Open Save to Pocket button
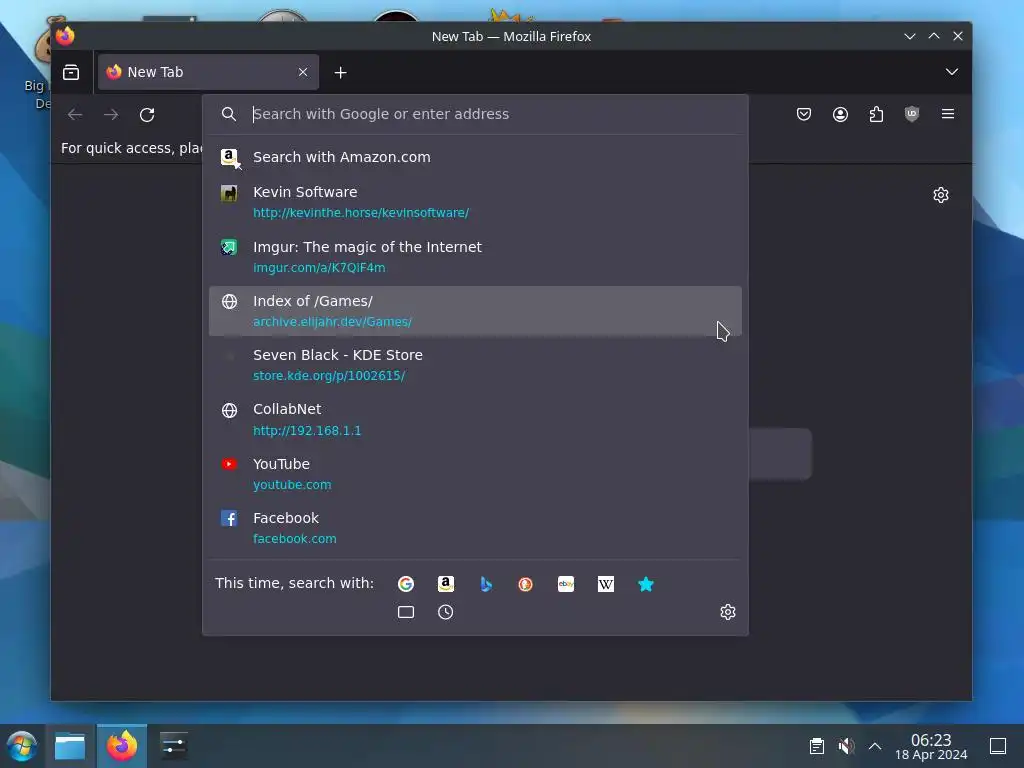 pyautogui.click(x=804, y=114)
